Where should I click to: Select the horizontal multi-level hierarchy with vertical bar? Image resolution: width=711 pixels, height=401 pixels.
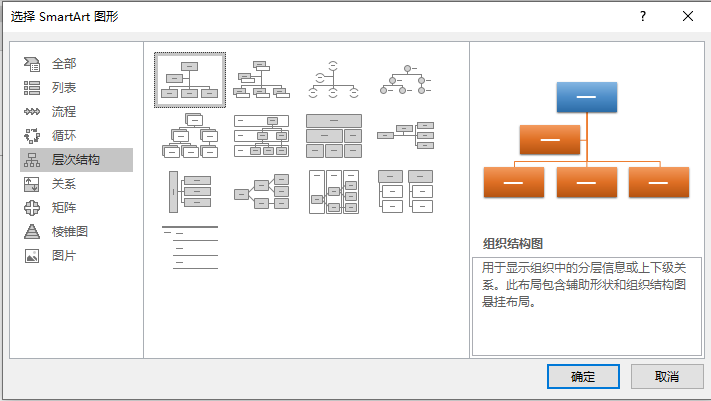point(190,192)
